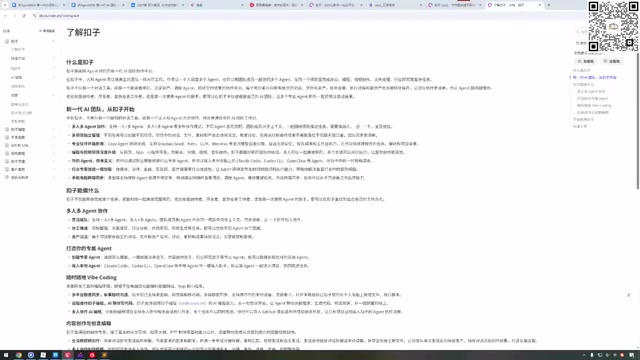Click the icon of the last sidebar section

click(7, 177)
